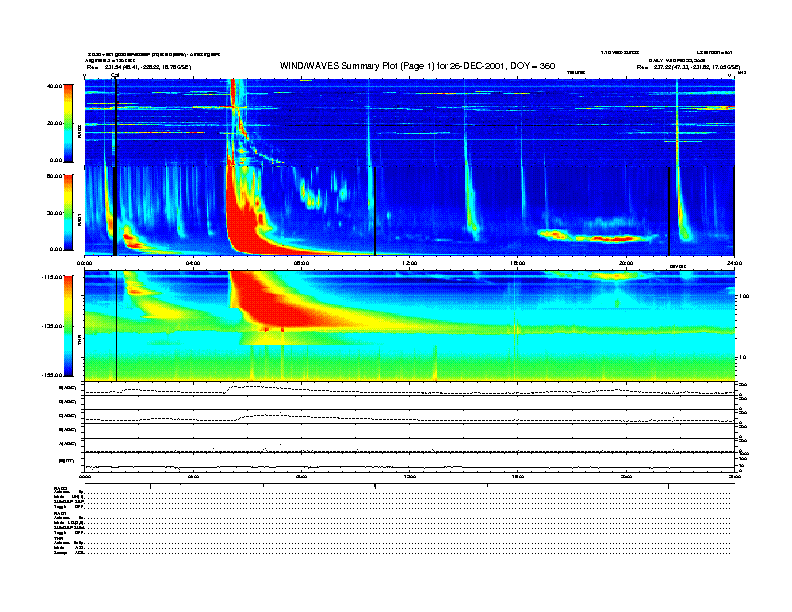This screenshot has width=792, height=612.
Task: Click the 08:00 tick label below RAD1 panel
Action: point(301,263)
